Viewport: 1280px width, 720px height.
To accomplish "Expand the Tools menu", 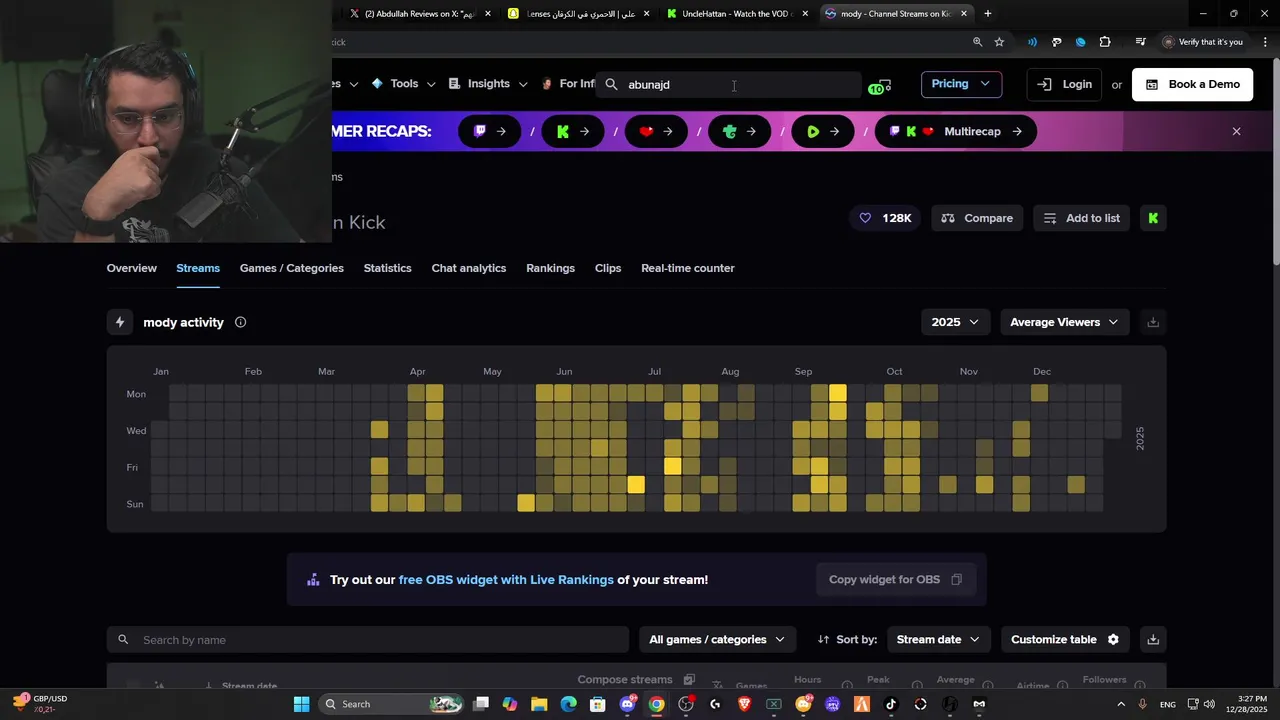I will tap(403, 84).
